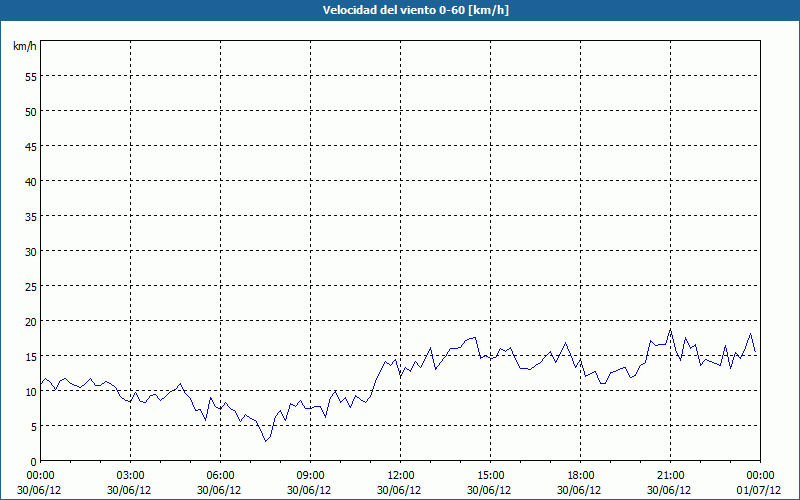Screen dimensions: 800x500
Task: Click the '25' y-axis label
Action: pos(31,287)
